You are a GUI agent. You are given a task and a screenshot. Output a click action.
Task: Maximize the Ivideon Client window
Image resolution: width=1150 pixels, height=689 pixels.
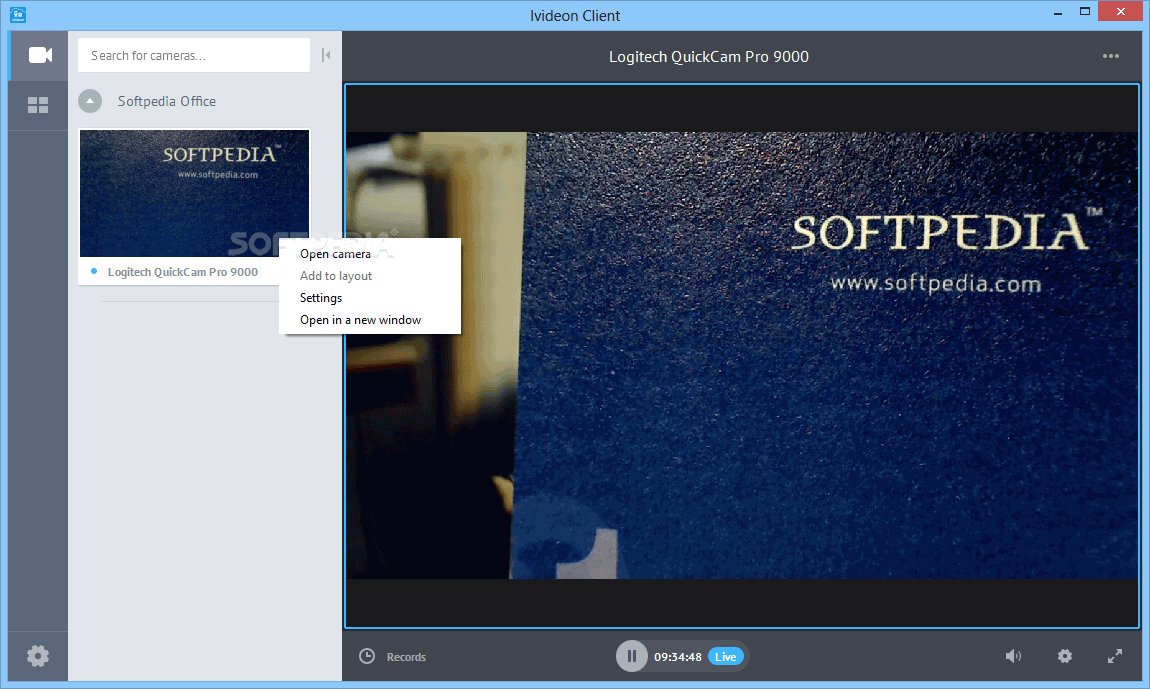1085,12
